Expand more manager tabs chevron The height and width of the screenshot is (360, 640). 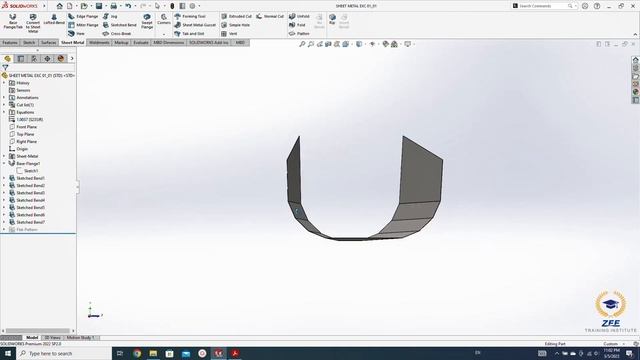click(72, 58)
